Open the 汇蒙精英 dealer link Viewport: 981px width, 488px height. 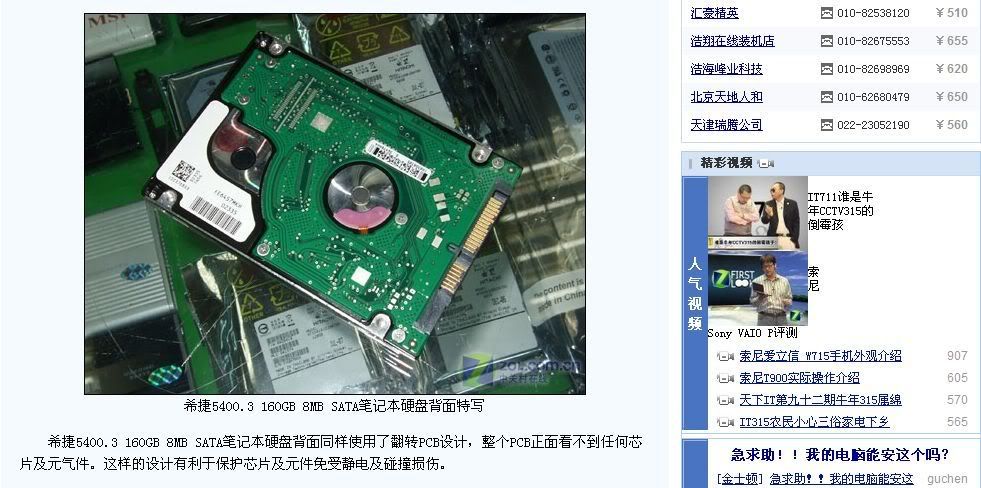[x=714, y=13]
